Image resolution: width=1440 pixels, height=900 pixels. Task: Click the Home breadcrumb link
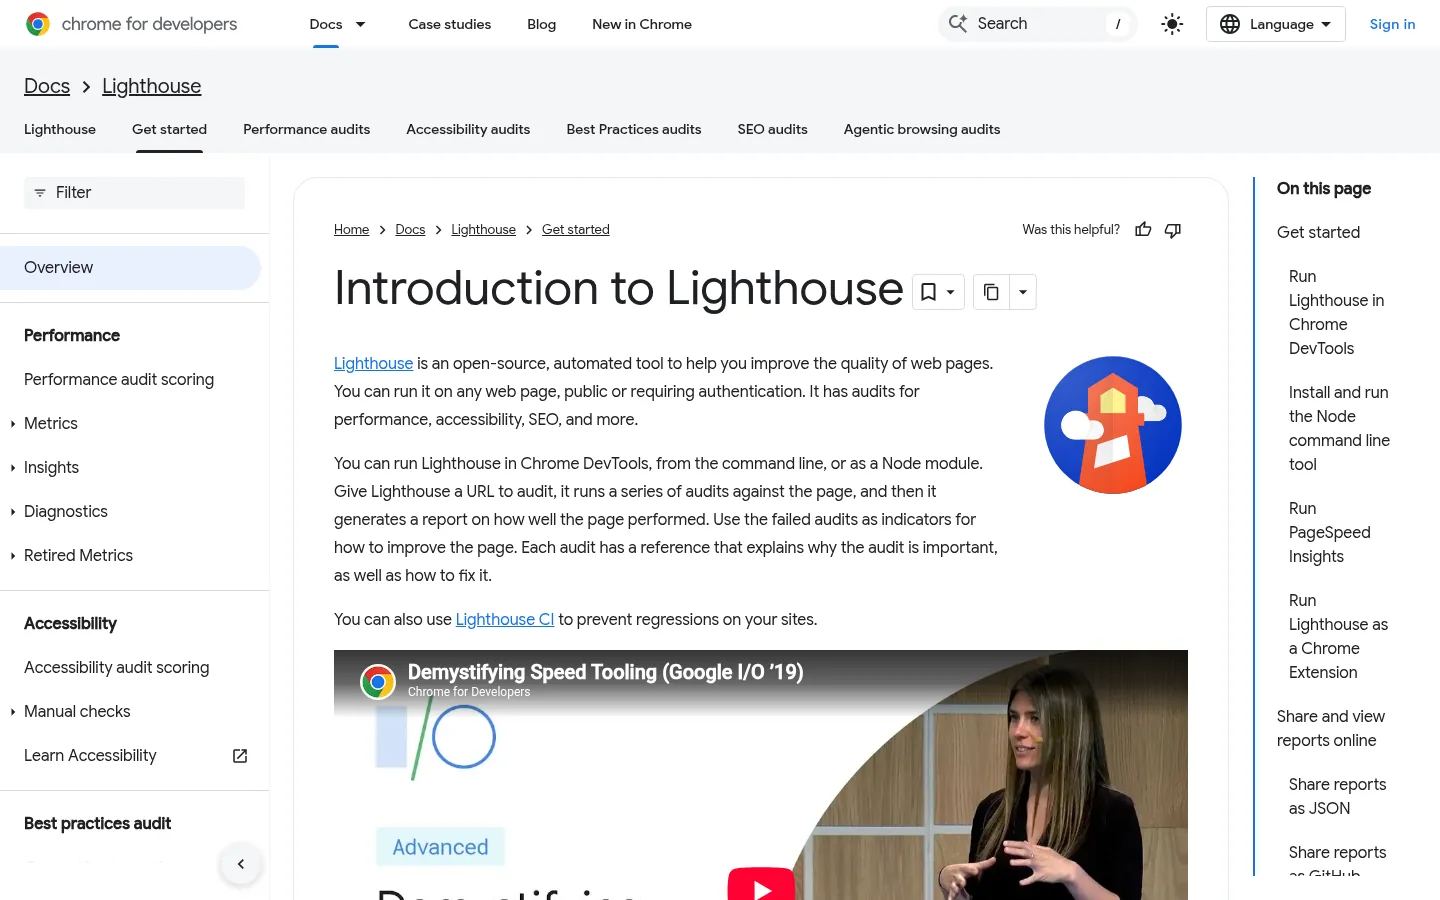(352, 230)
